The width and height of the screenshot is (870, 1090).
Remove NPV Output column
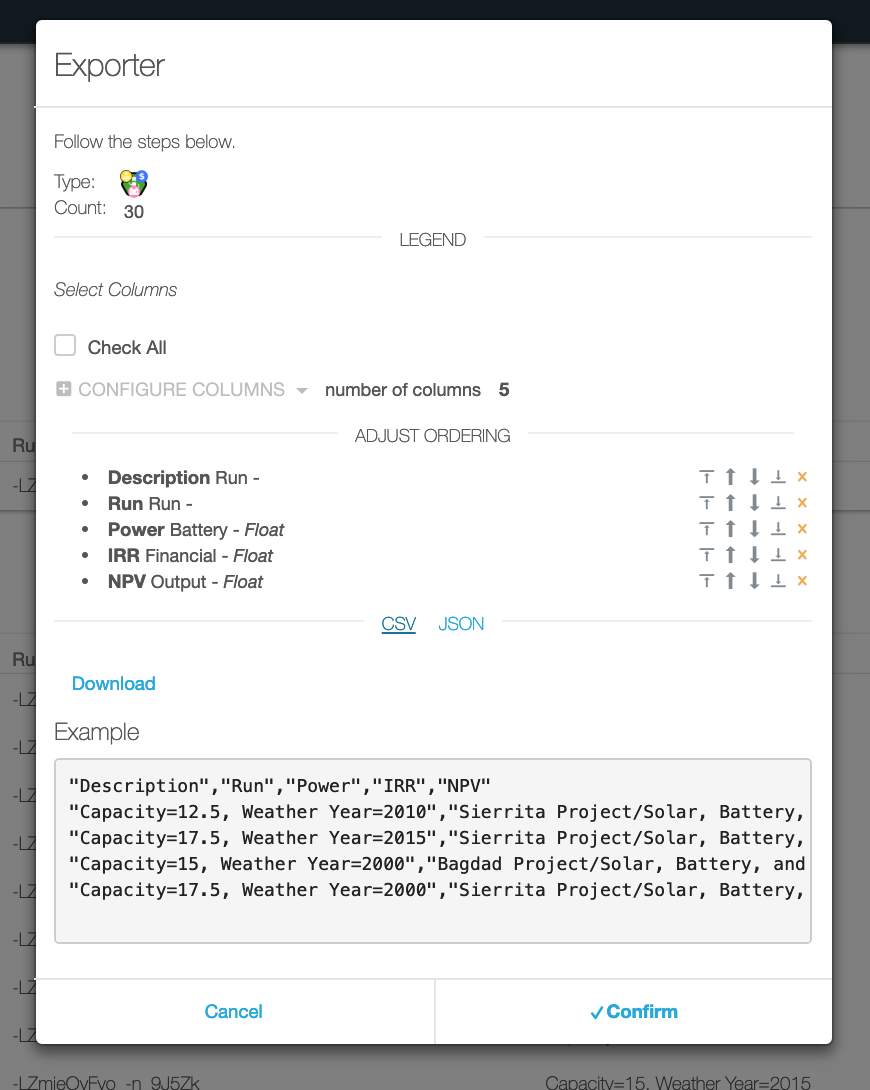click(x=802, y=580)
